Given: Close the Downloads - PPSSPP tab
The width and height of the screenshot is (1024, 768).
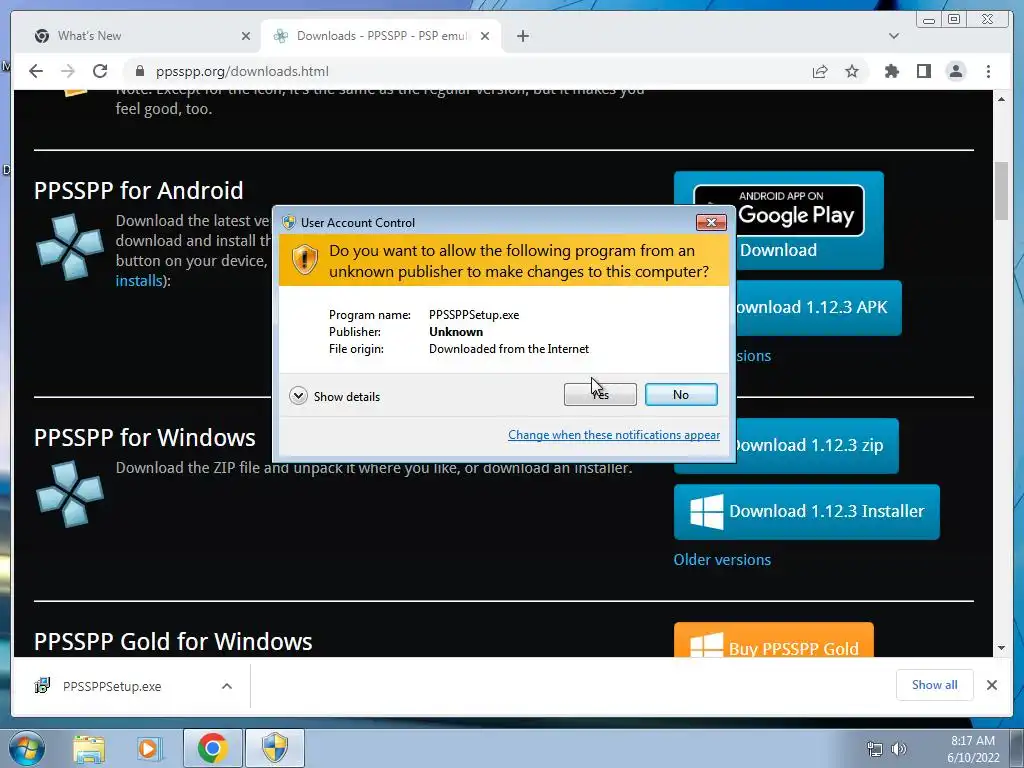Looking at the screenshot, I should point(485,36).
